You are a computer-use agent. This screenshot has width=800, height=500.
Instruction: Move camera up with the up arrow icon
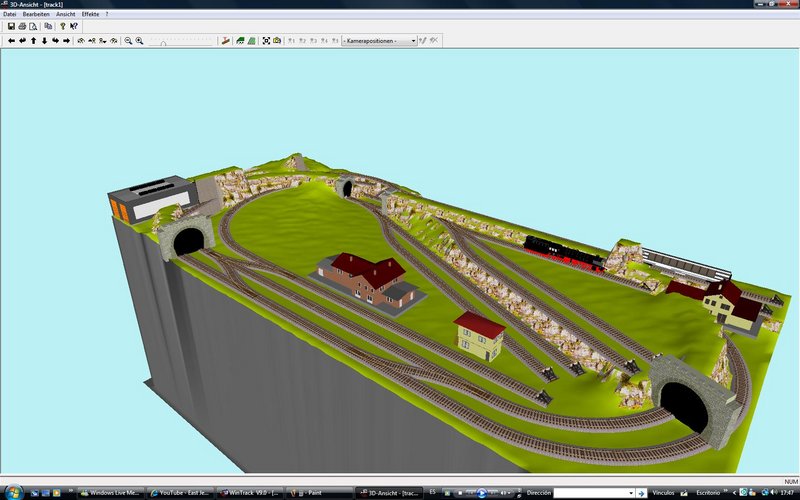click(x=33, y=40)
